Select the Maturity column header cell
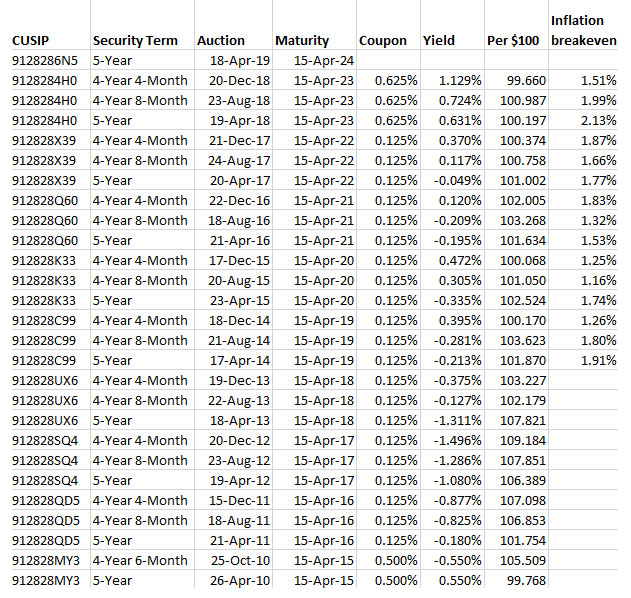Screen dimensions: 631x598 click(301, 41)
